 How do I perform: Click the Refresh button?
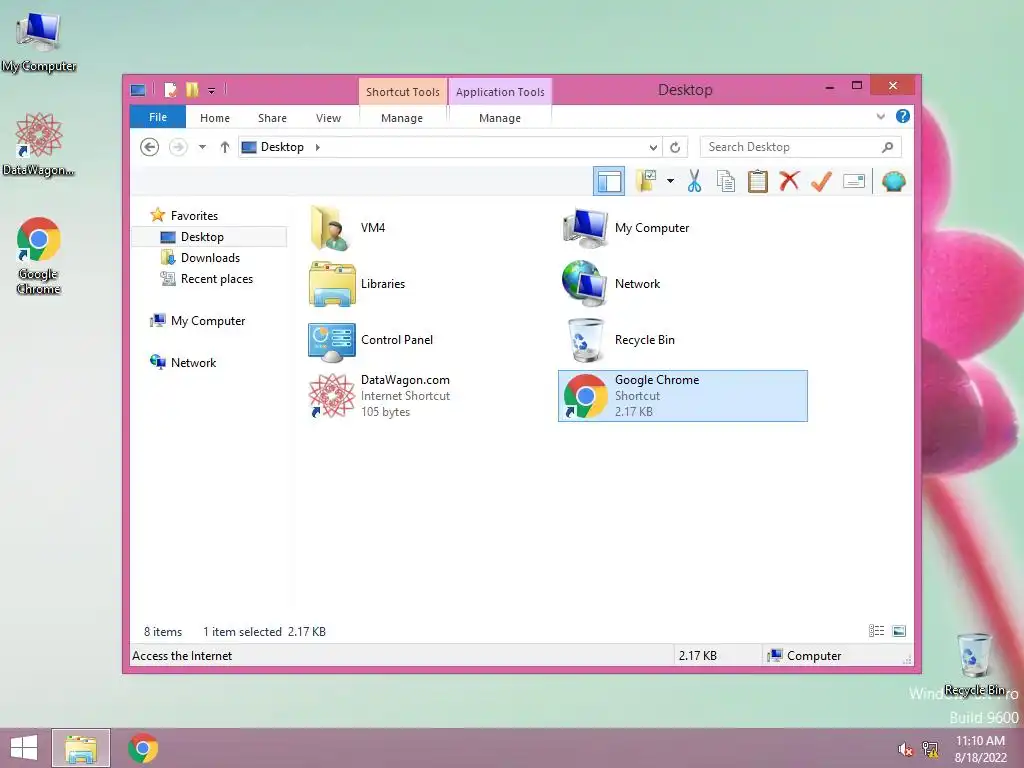point(675,148)
